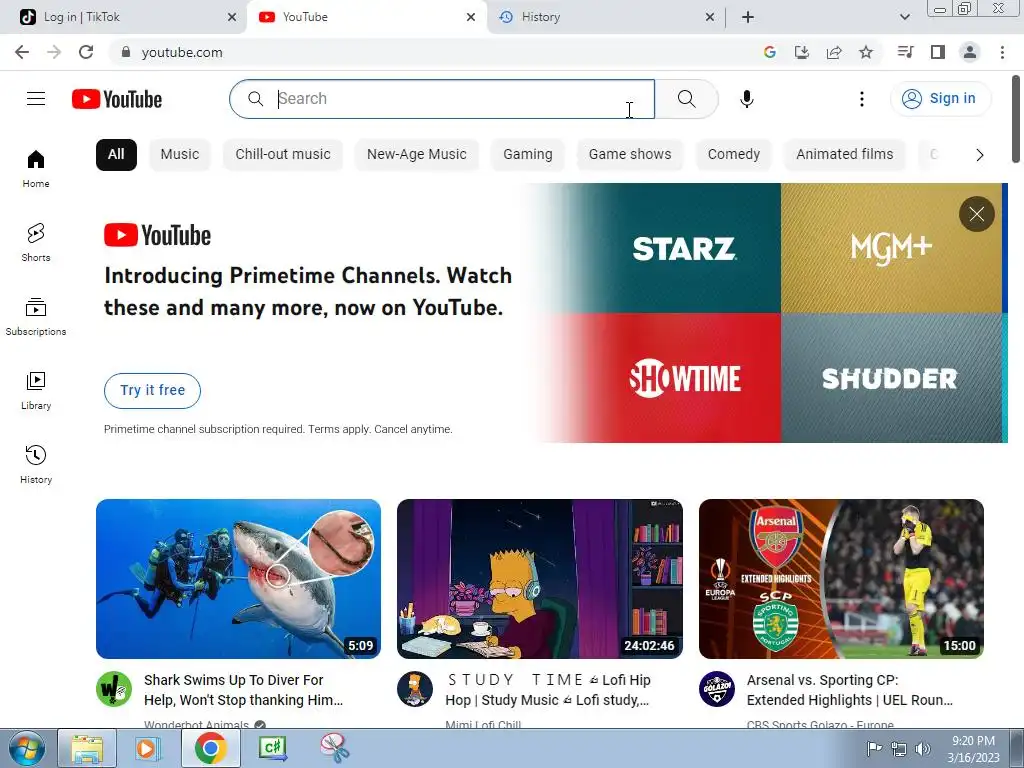1024x768 pixels.
Task: Filter by the Game shows chip
Action: pyautogui.click(x=630, y=155)
